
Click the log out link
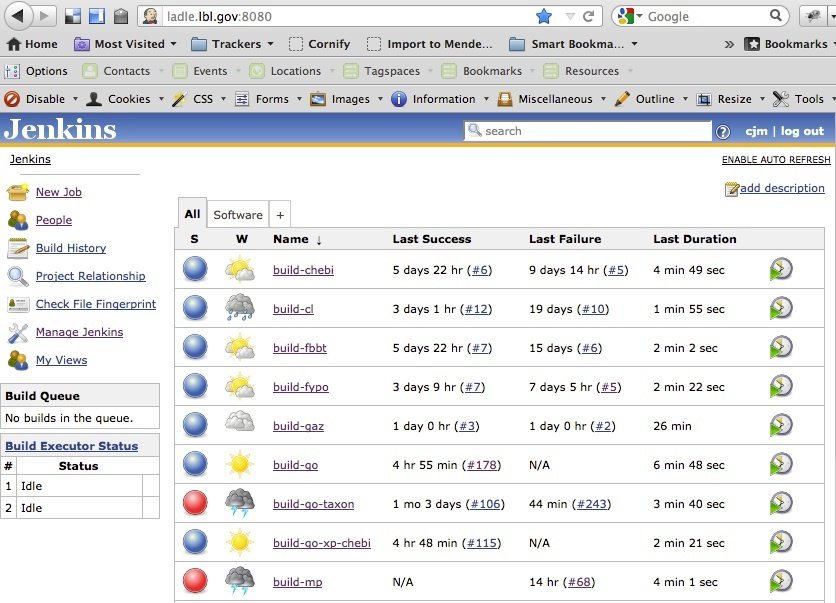pyautogui.click(x=802, y=131)
